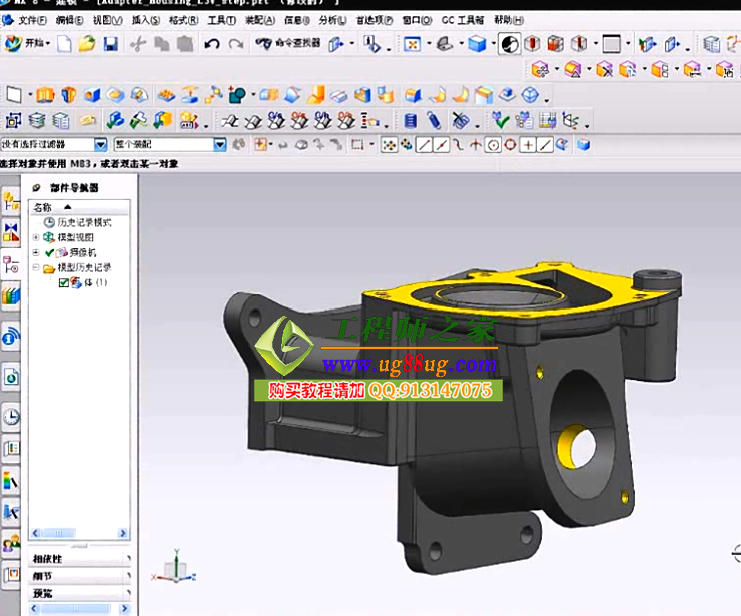Open the 插入(S) menu
Screen dimensions: 741x616
pos(145,20)
